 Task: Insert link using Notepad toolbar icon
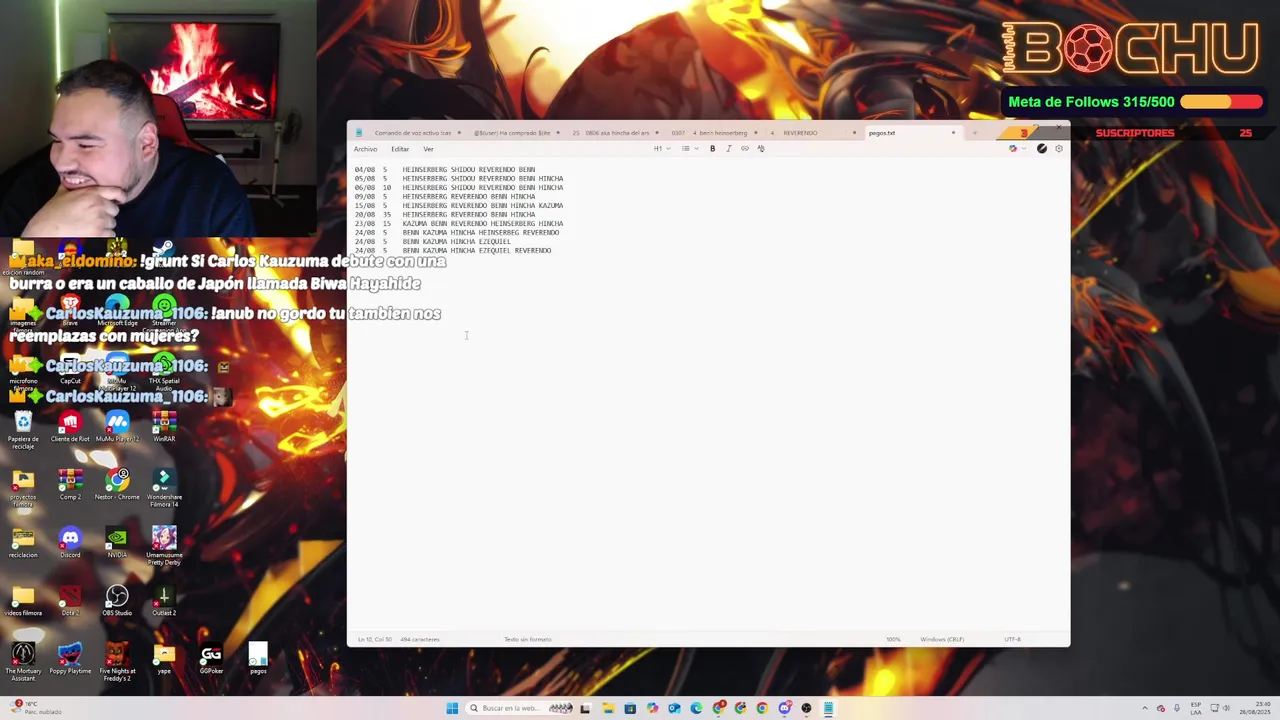(x=744, y=149)
